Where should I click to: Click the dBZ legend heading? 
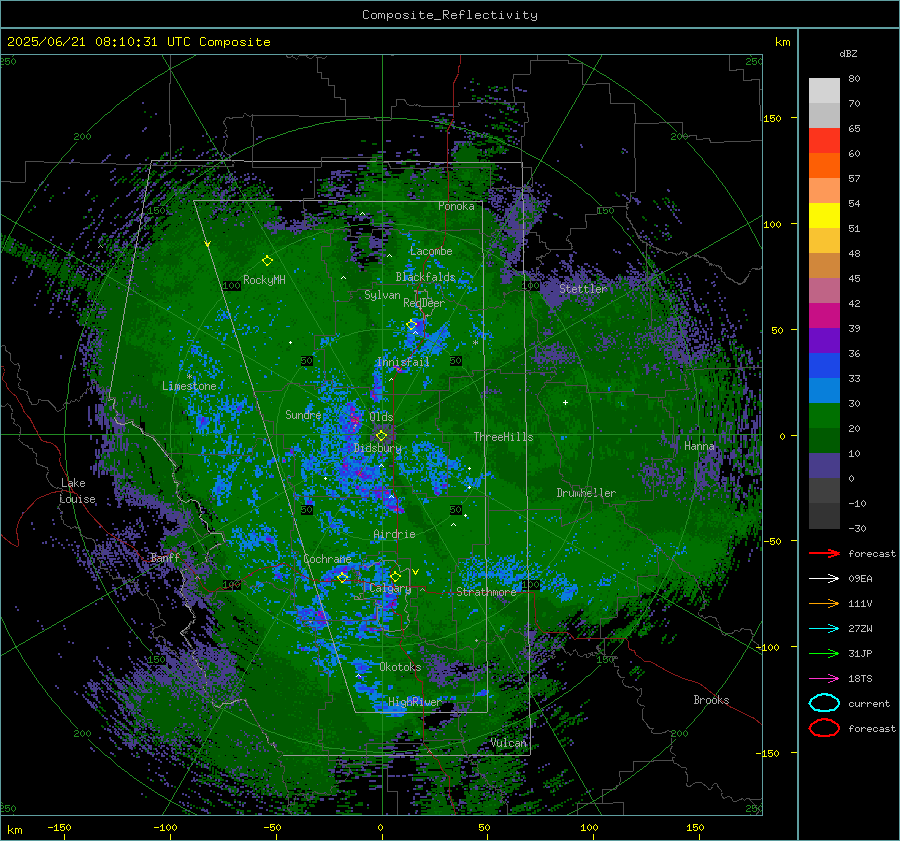point(848,53)
